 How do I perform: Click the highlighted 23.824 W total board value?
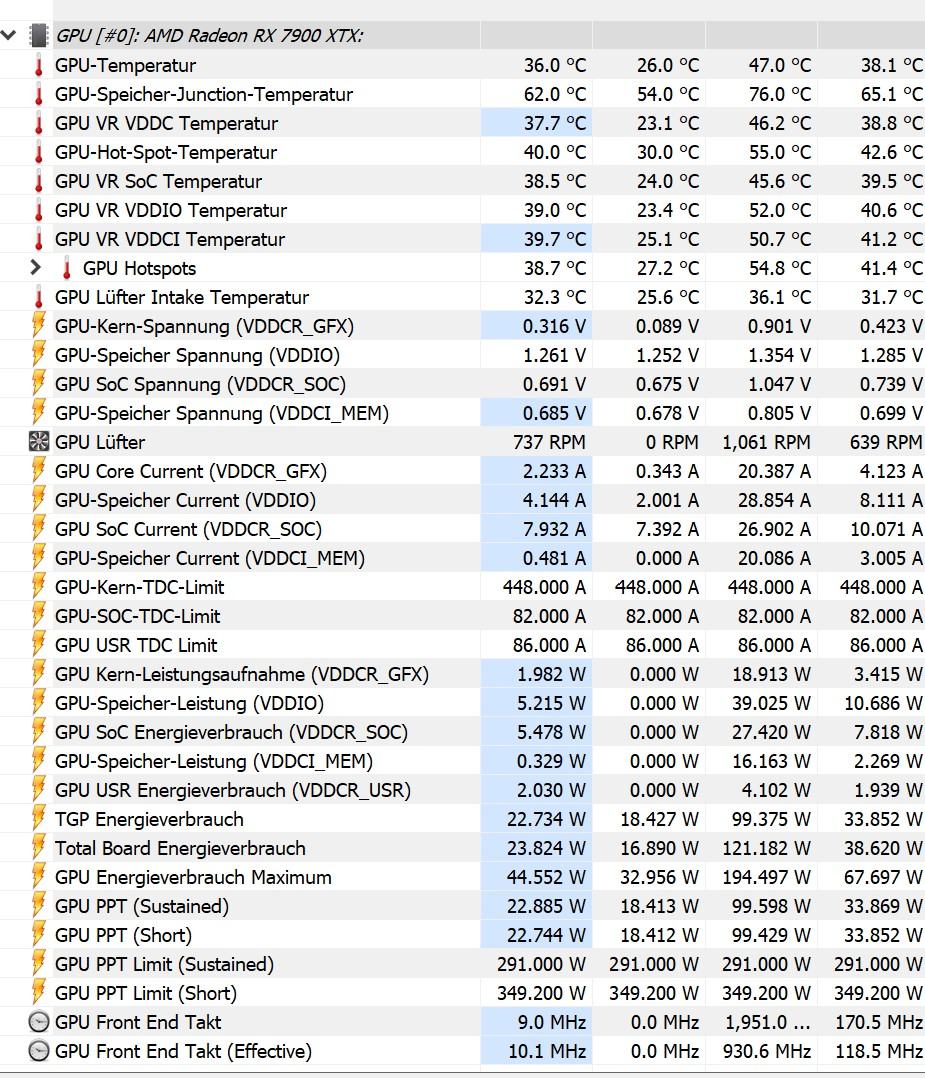coord(547,848)
